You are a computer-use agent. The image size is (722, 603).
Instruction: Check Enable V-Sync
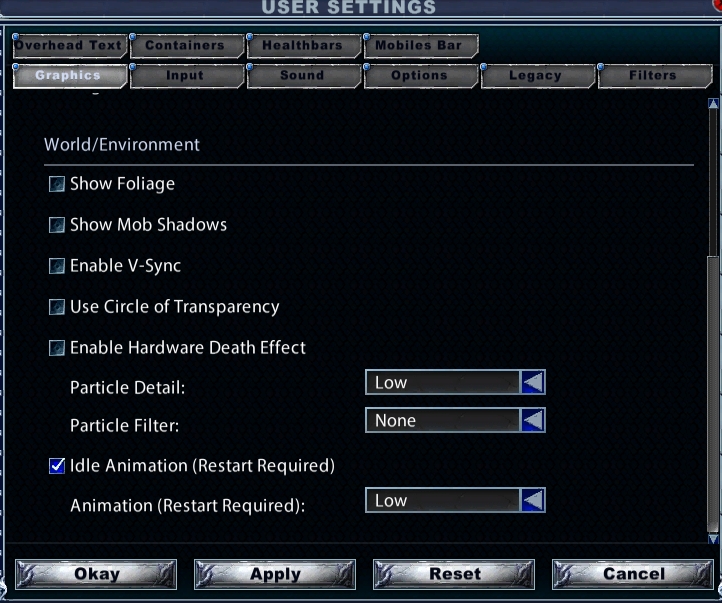57,266
